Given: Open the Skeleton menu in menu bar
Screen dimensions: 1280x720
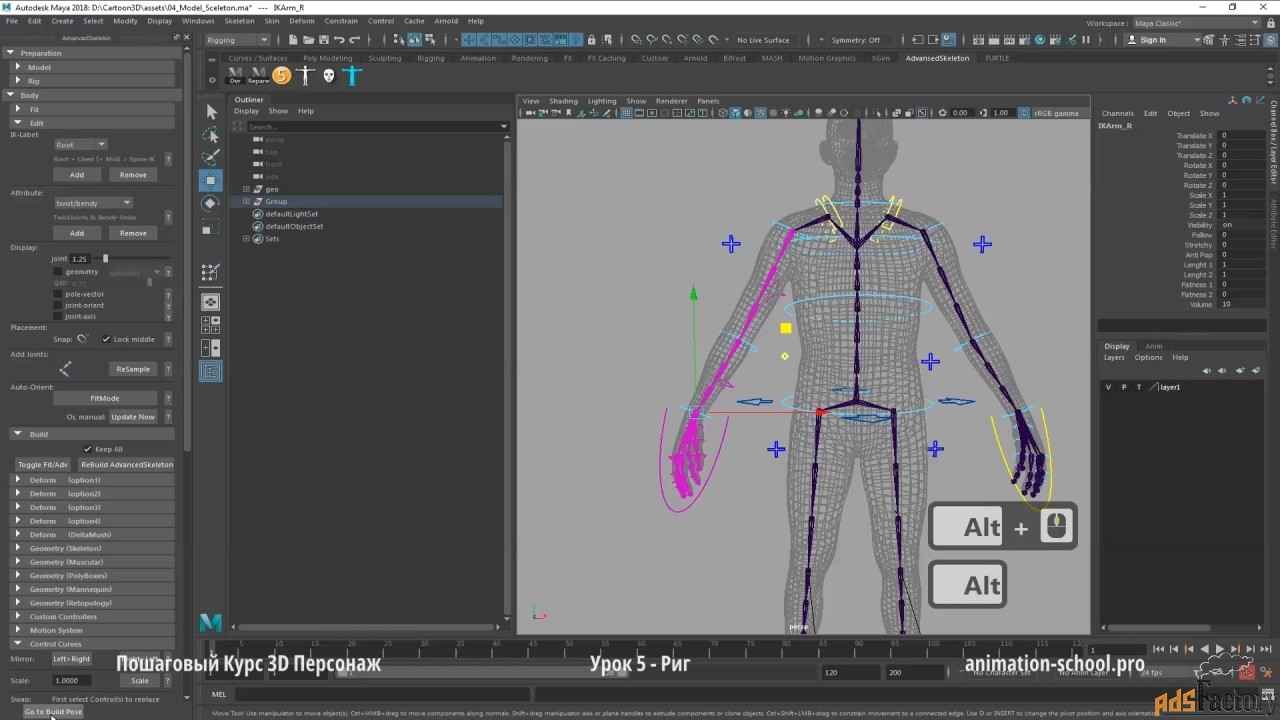Looking at the screenshot, I should coord(239,21).
